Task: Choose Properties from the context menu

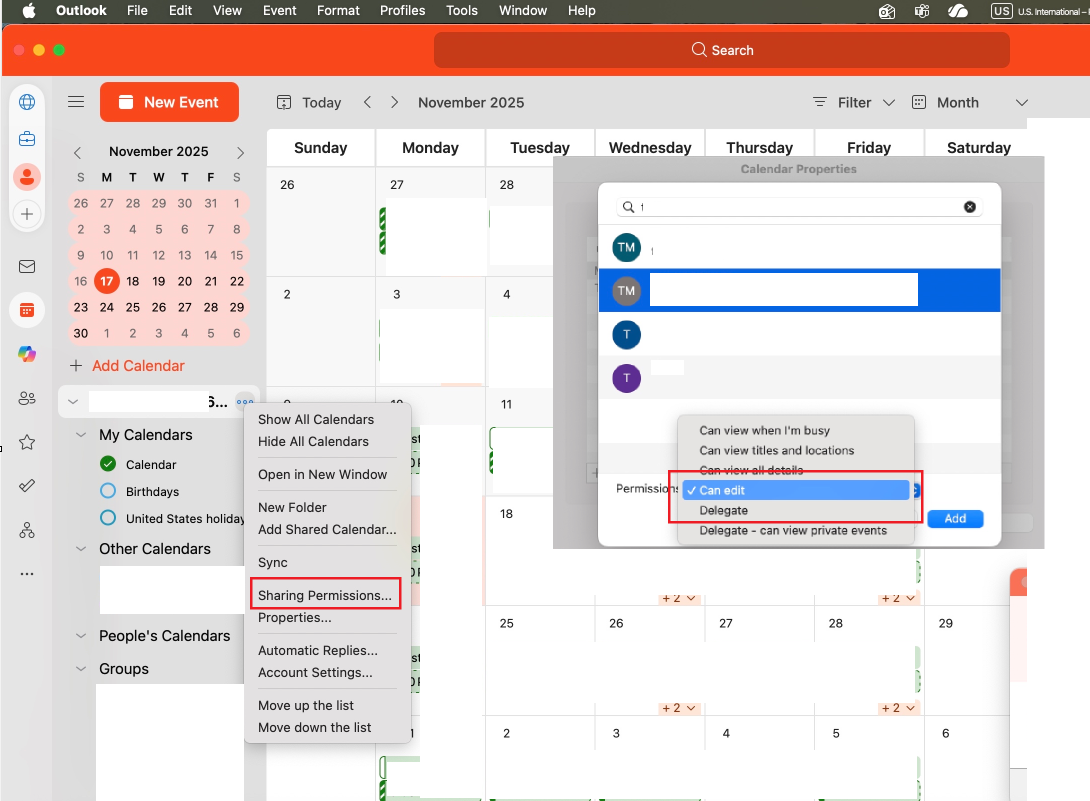Action: point(295,617)
